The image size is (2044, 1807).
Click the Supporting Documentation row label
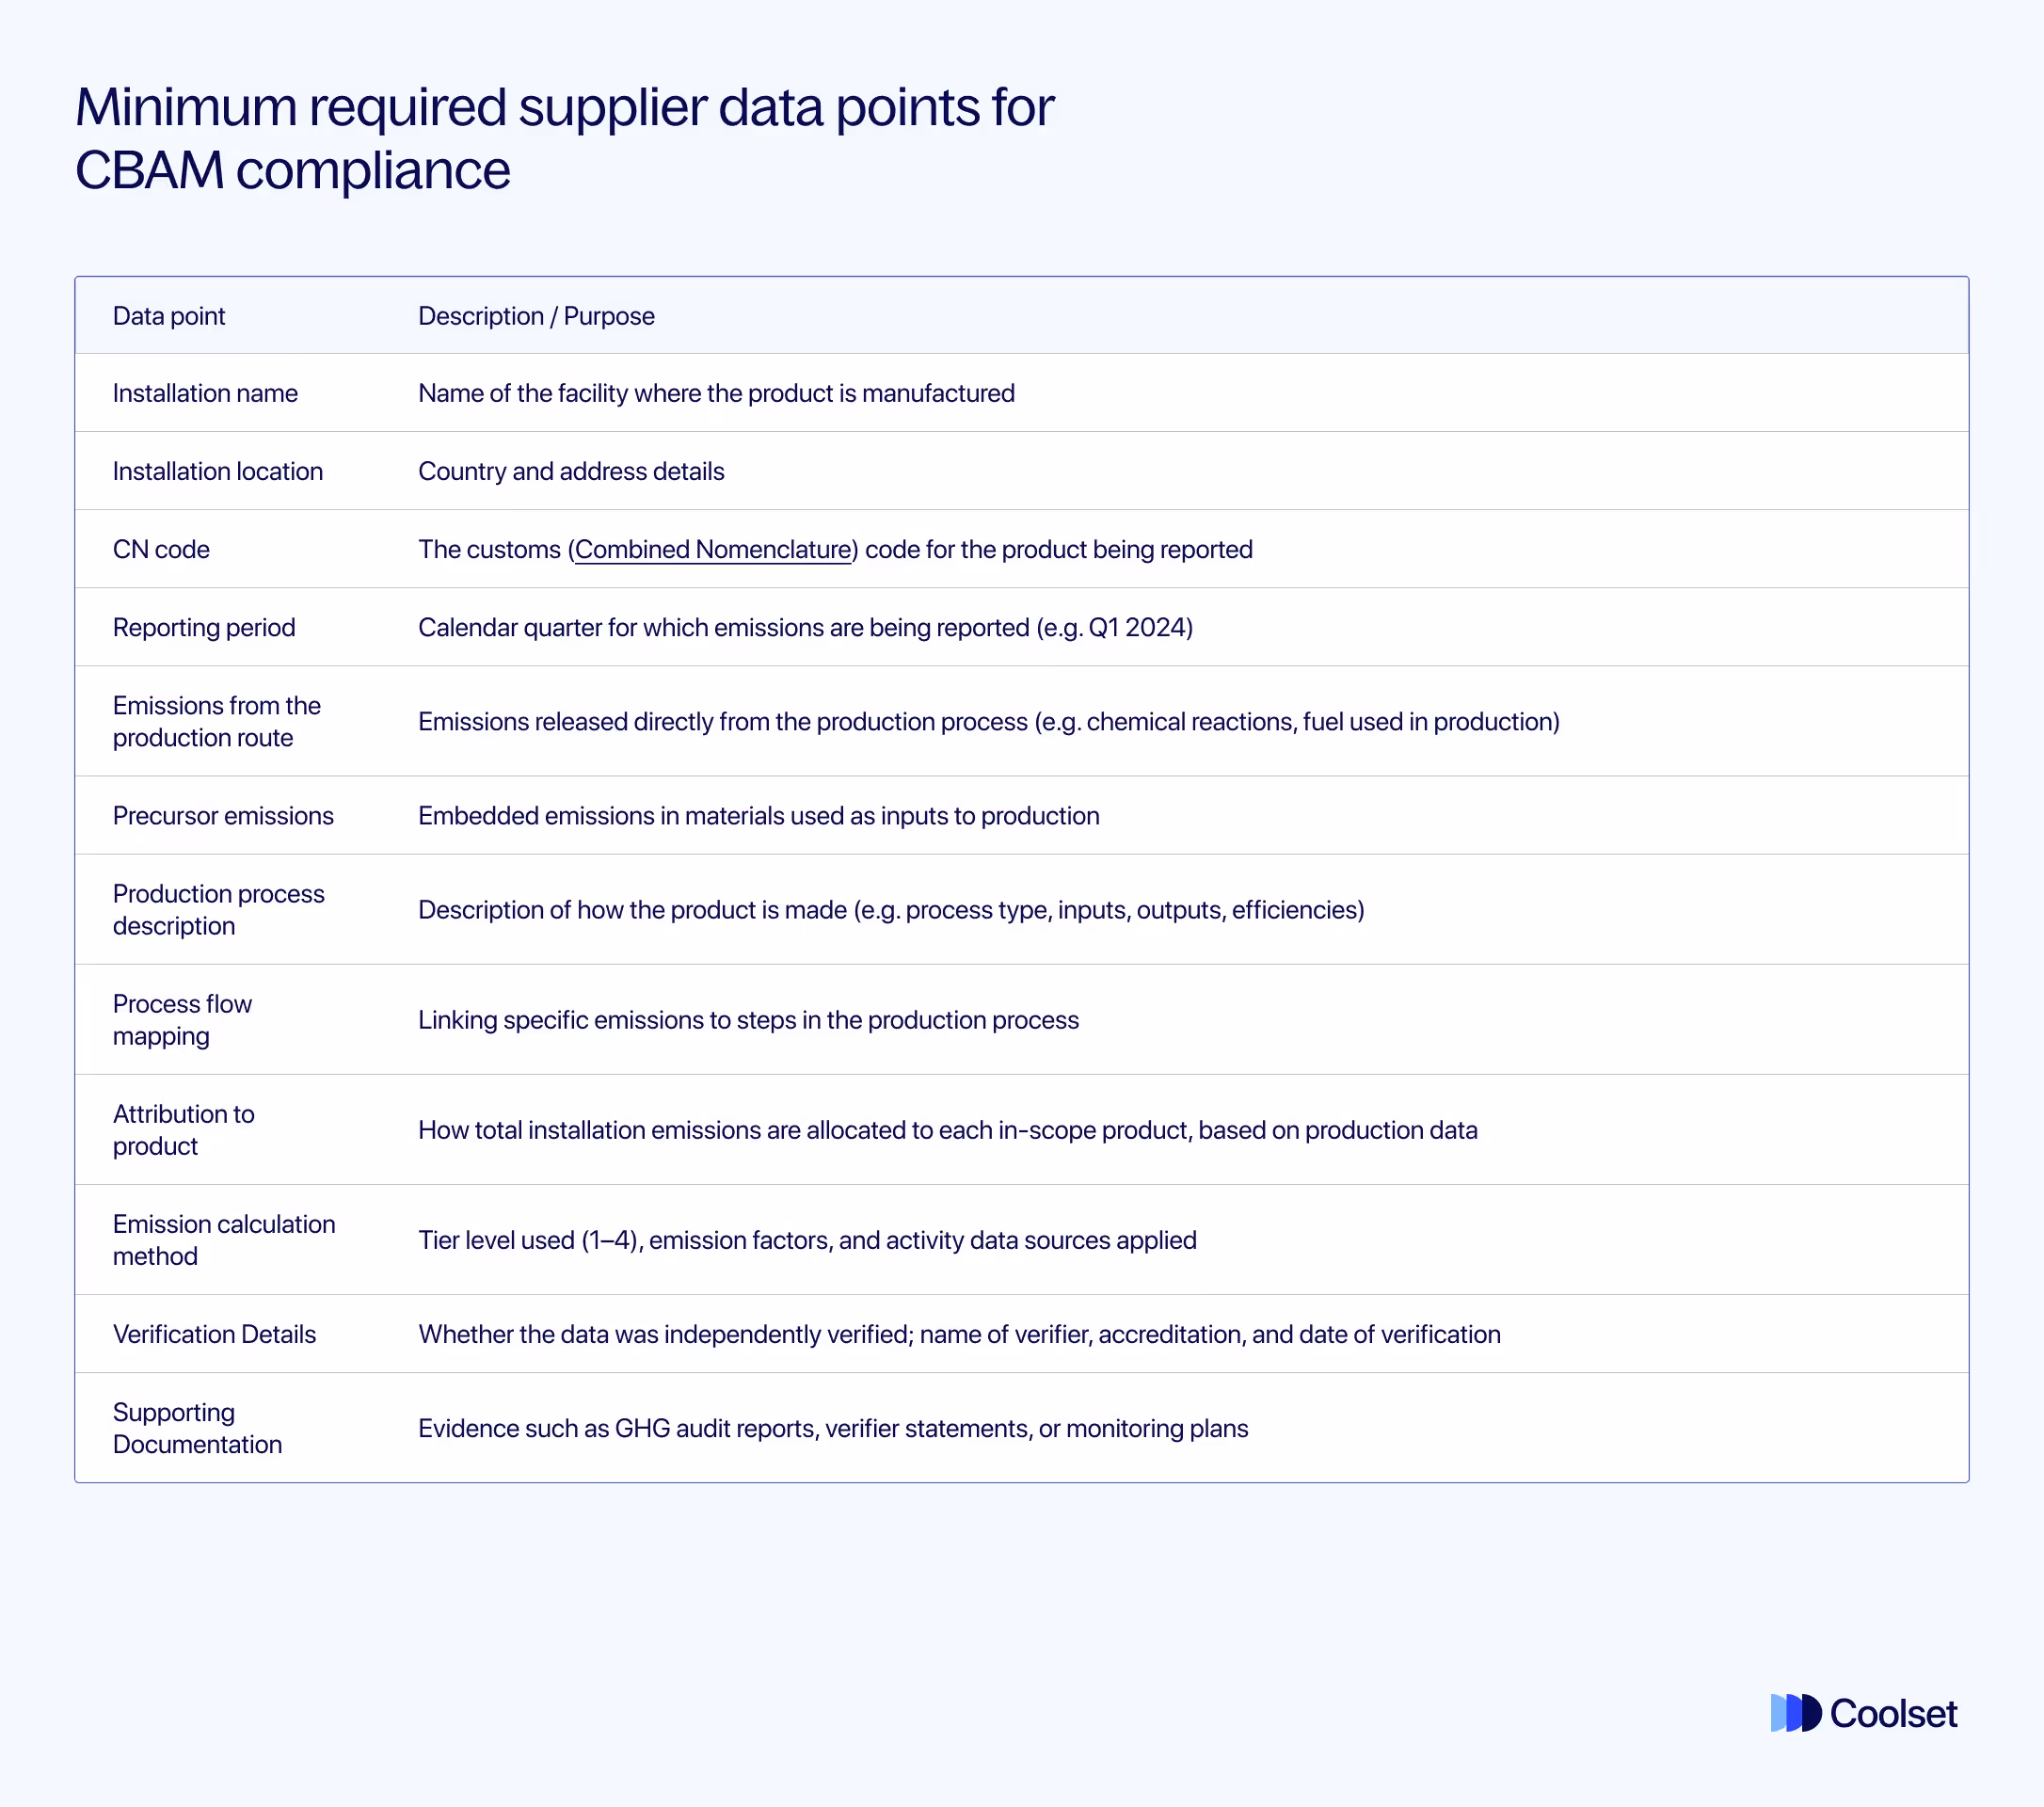point(197,1428)
